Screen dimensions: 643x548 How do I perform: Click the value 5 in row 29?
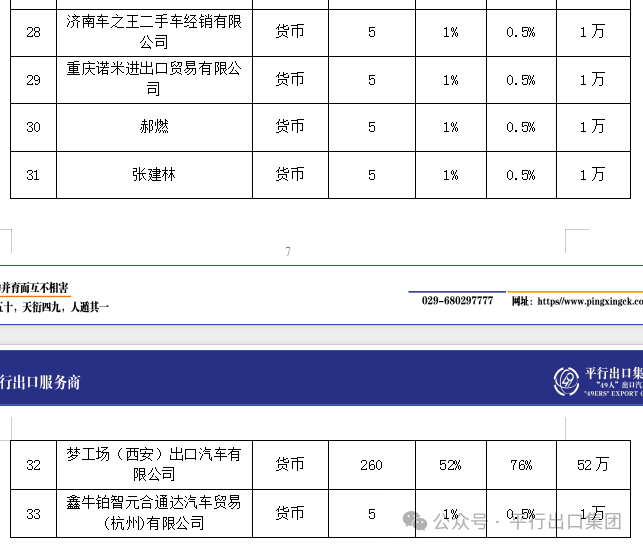point(372,80)
